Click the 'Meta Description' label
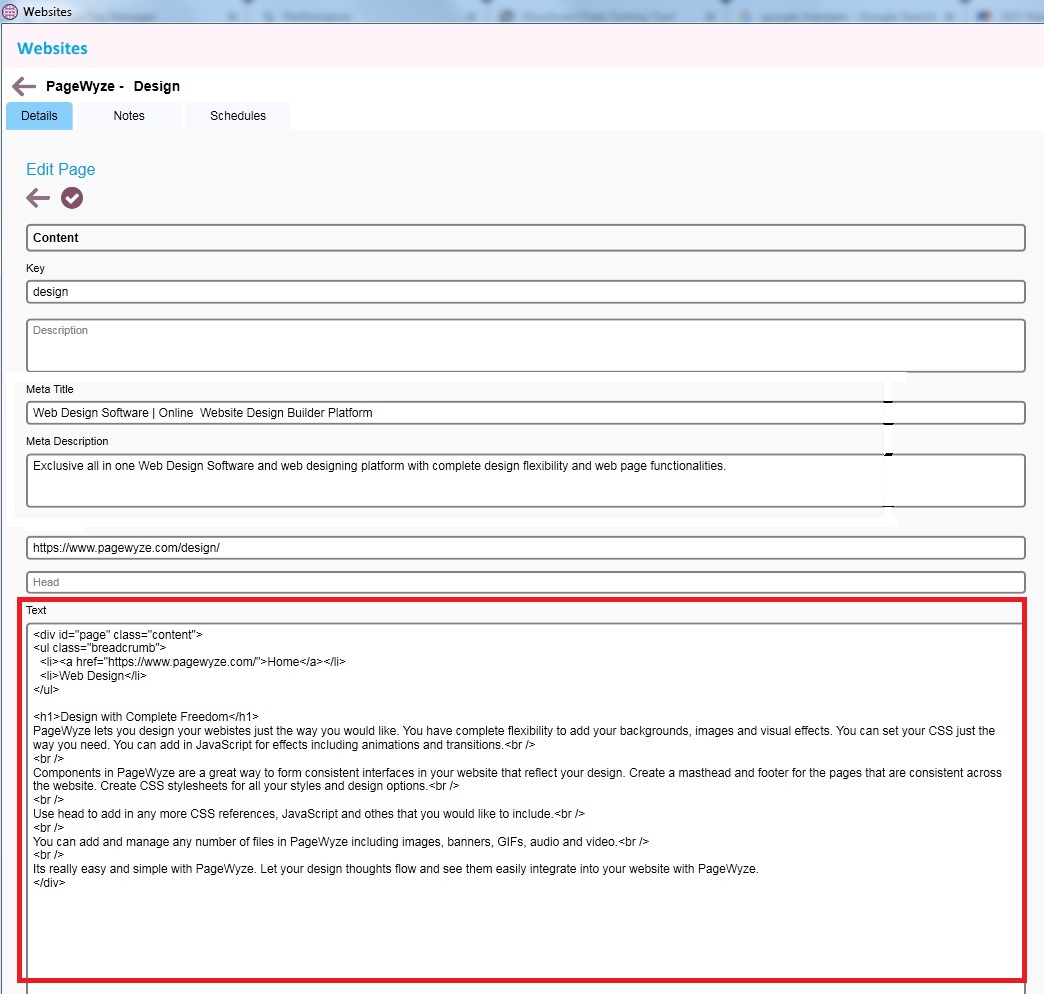This screenshot has height=994, width=1044. pos(67,441)
